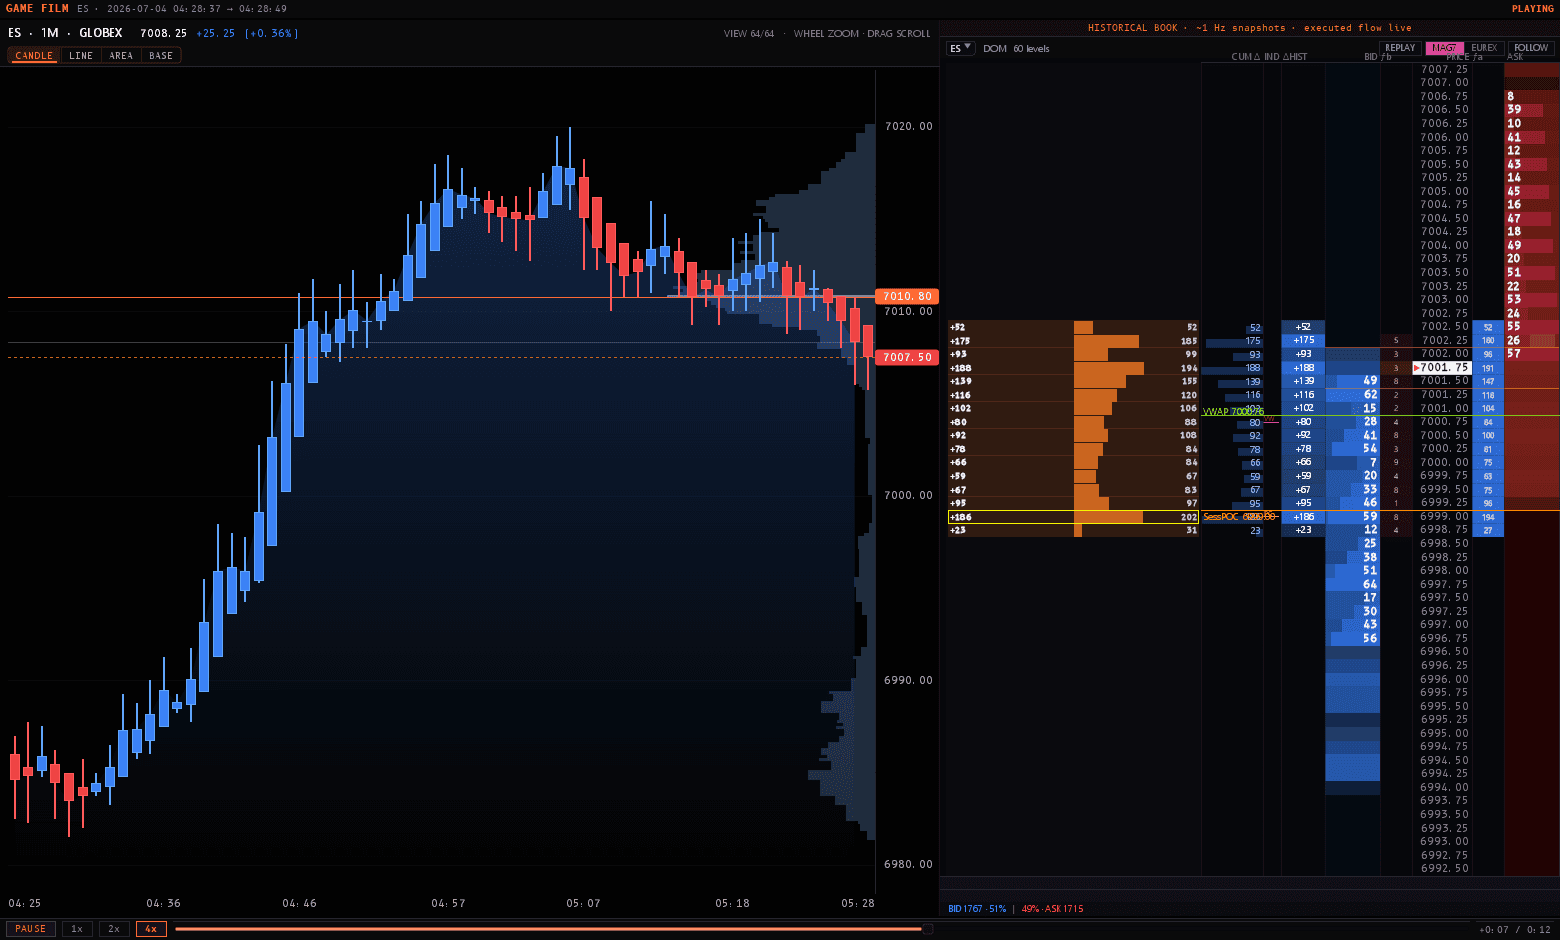Click the 05:07 time axis label
Screen dimensions: 1560x940
(583, 903)
